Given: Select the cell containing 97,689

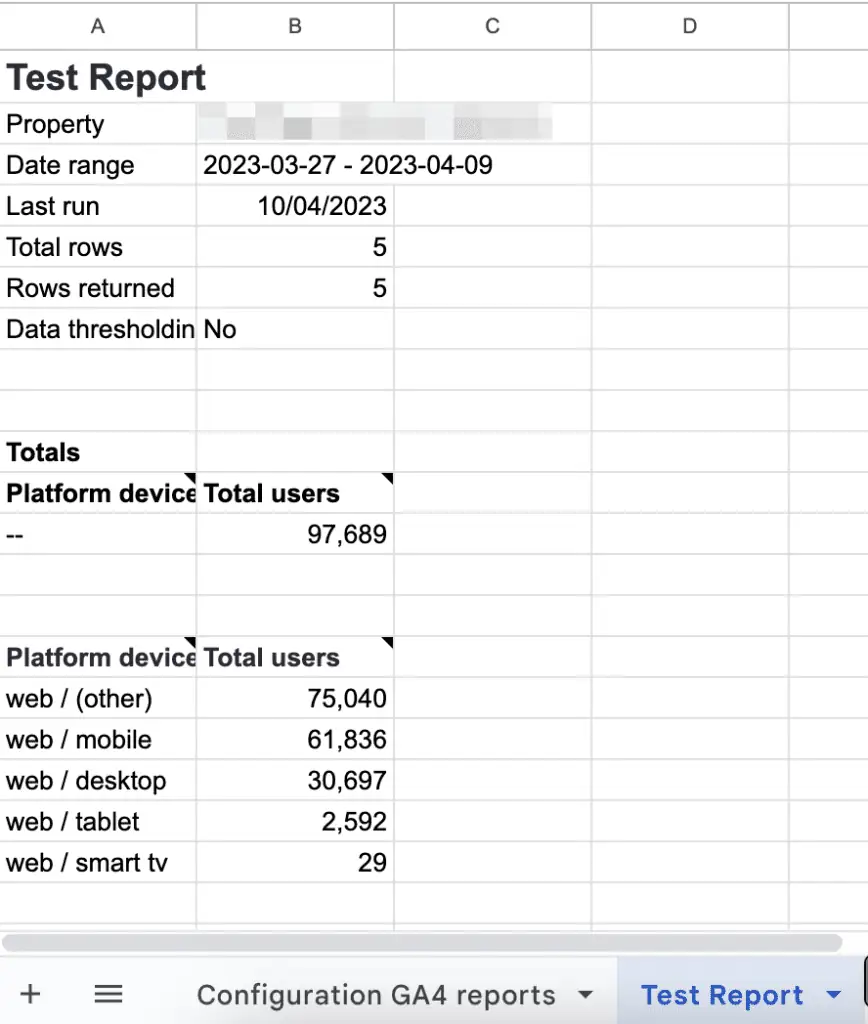Looking at the screenshot, I should pos(294,534).
